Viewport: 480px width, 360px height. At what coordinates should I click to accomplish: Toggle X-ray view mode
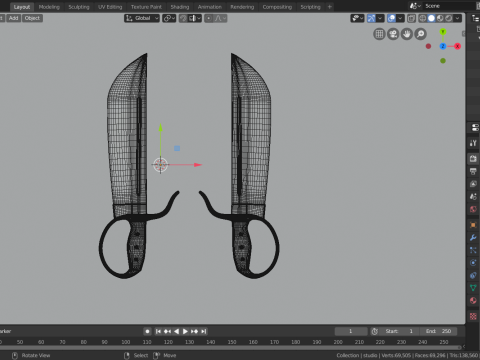411,18
